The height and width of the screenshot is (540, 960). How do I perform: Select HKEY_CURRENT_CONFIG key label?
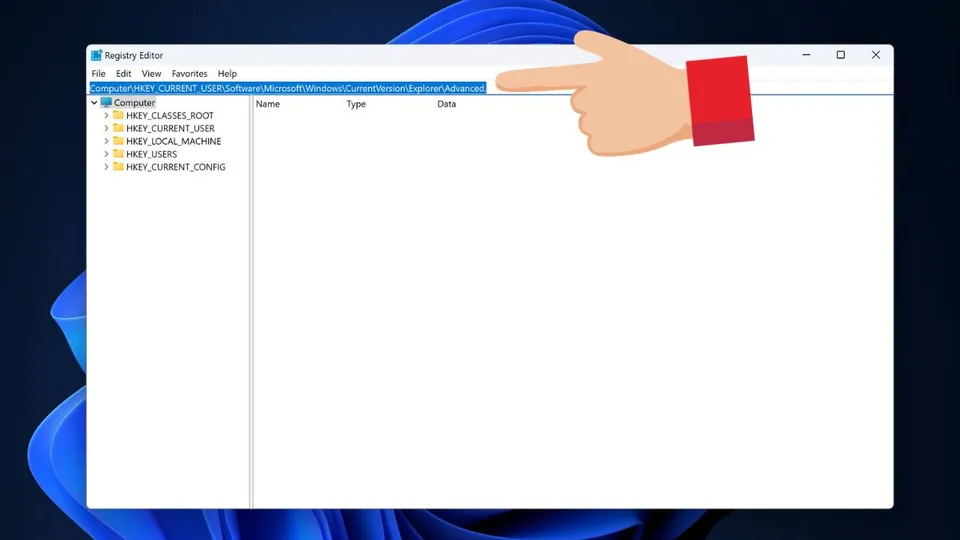coord(176,167)
